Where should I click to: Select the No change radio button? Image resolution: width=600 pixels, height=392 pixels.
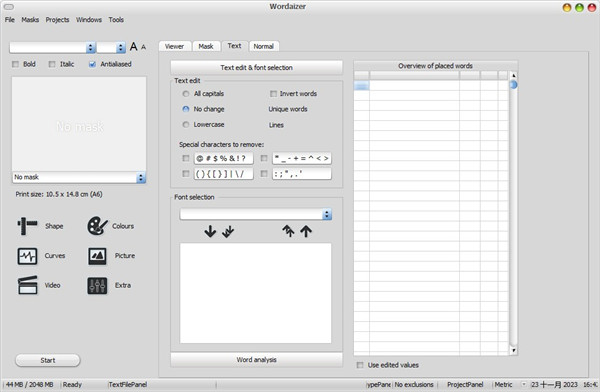186,109
